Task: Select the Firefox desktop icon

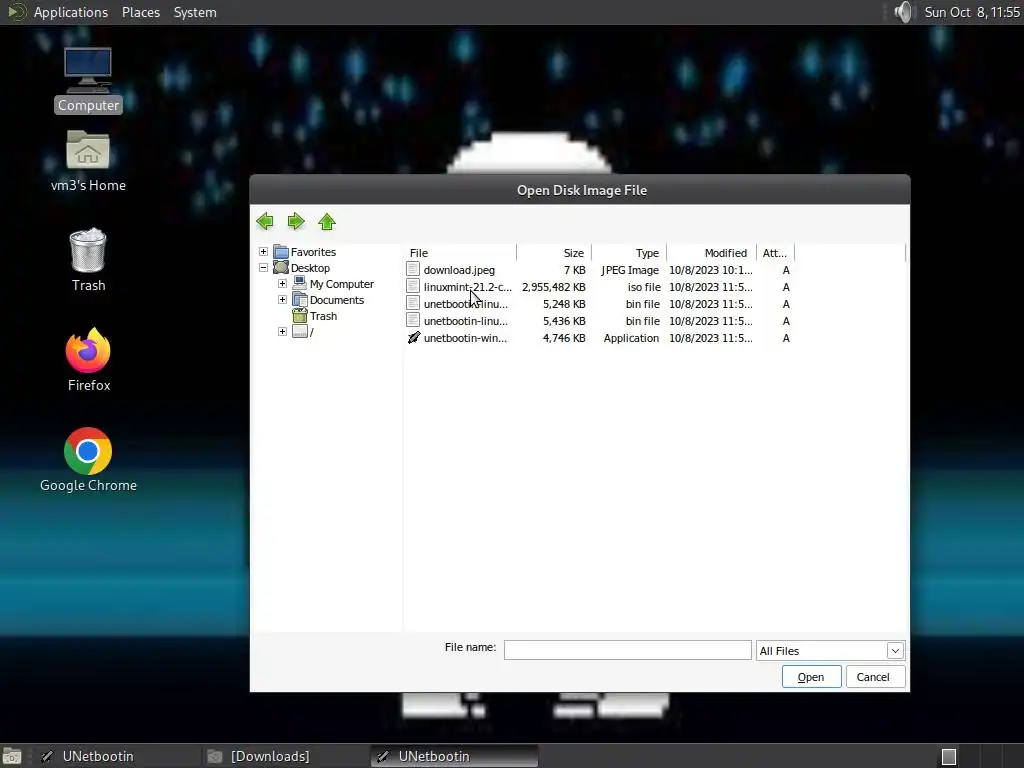Action: click(88, 360)
